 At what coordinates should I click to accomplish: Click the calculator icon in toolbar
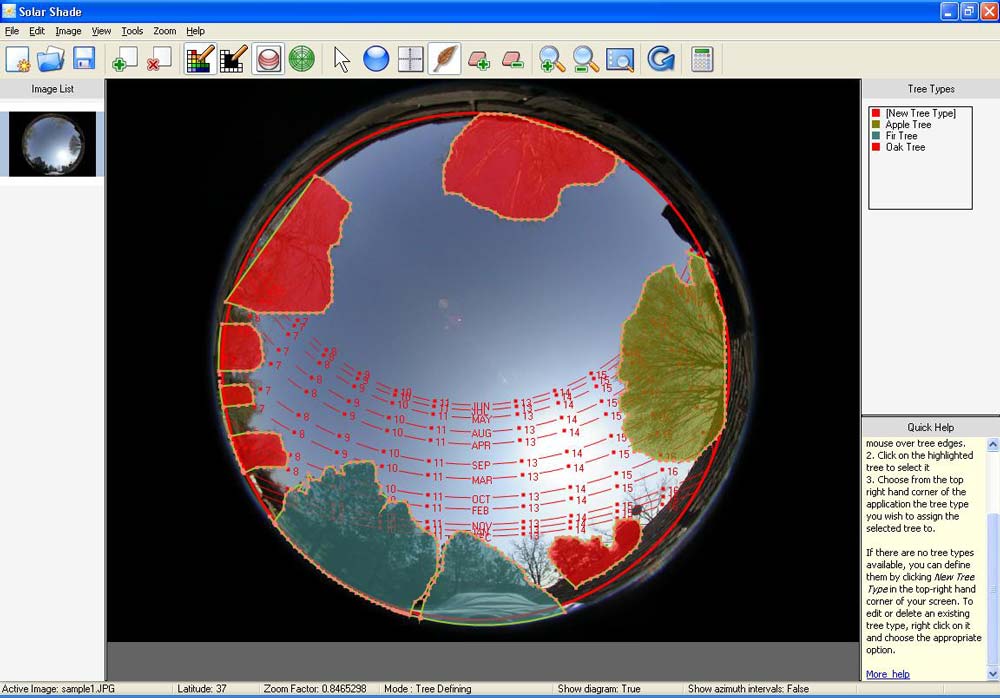pyautogui.click(x=702, y=60)
